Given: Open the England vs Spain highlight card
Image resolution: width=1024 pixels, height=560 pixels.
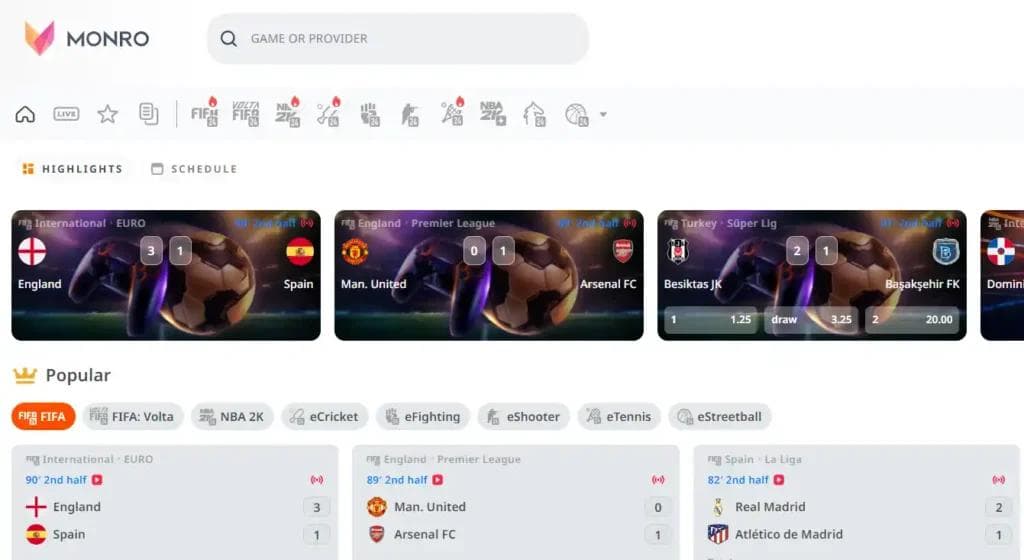Looking at the screenshot, I should tap(166, 275).
